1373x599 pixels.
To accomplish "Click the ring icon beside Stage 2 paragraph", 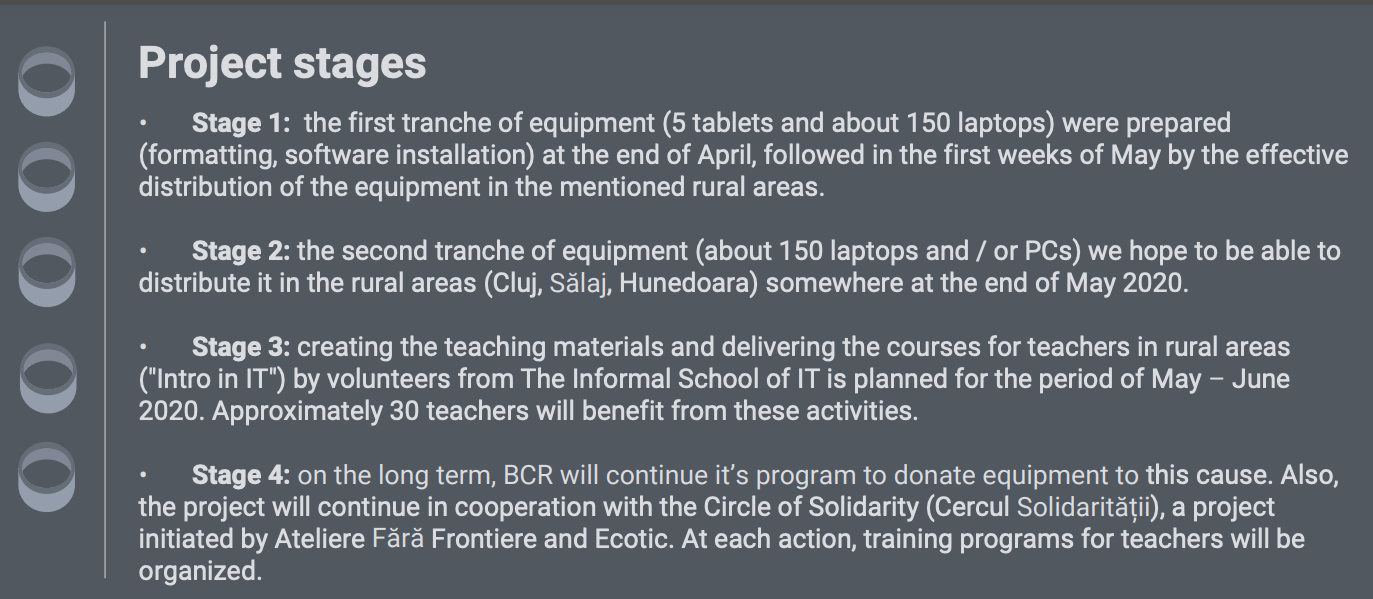I will tap(46, 271).
